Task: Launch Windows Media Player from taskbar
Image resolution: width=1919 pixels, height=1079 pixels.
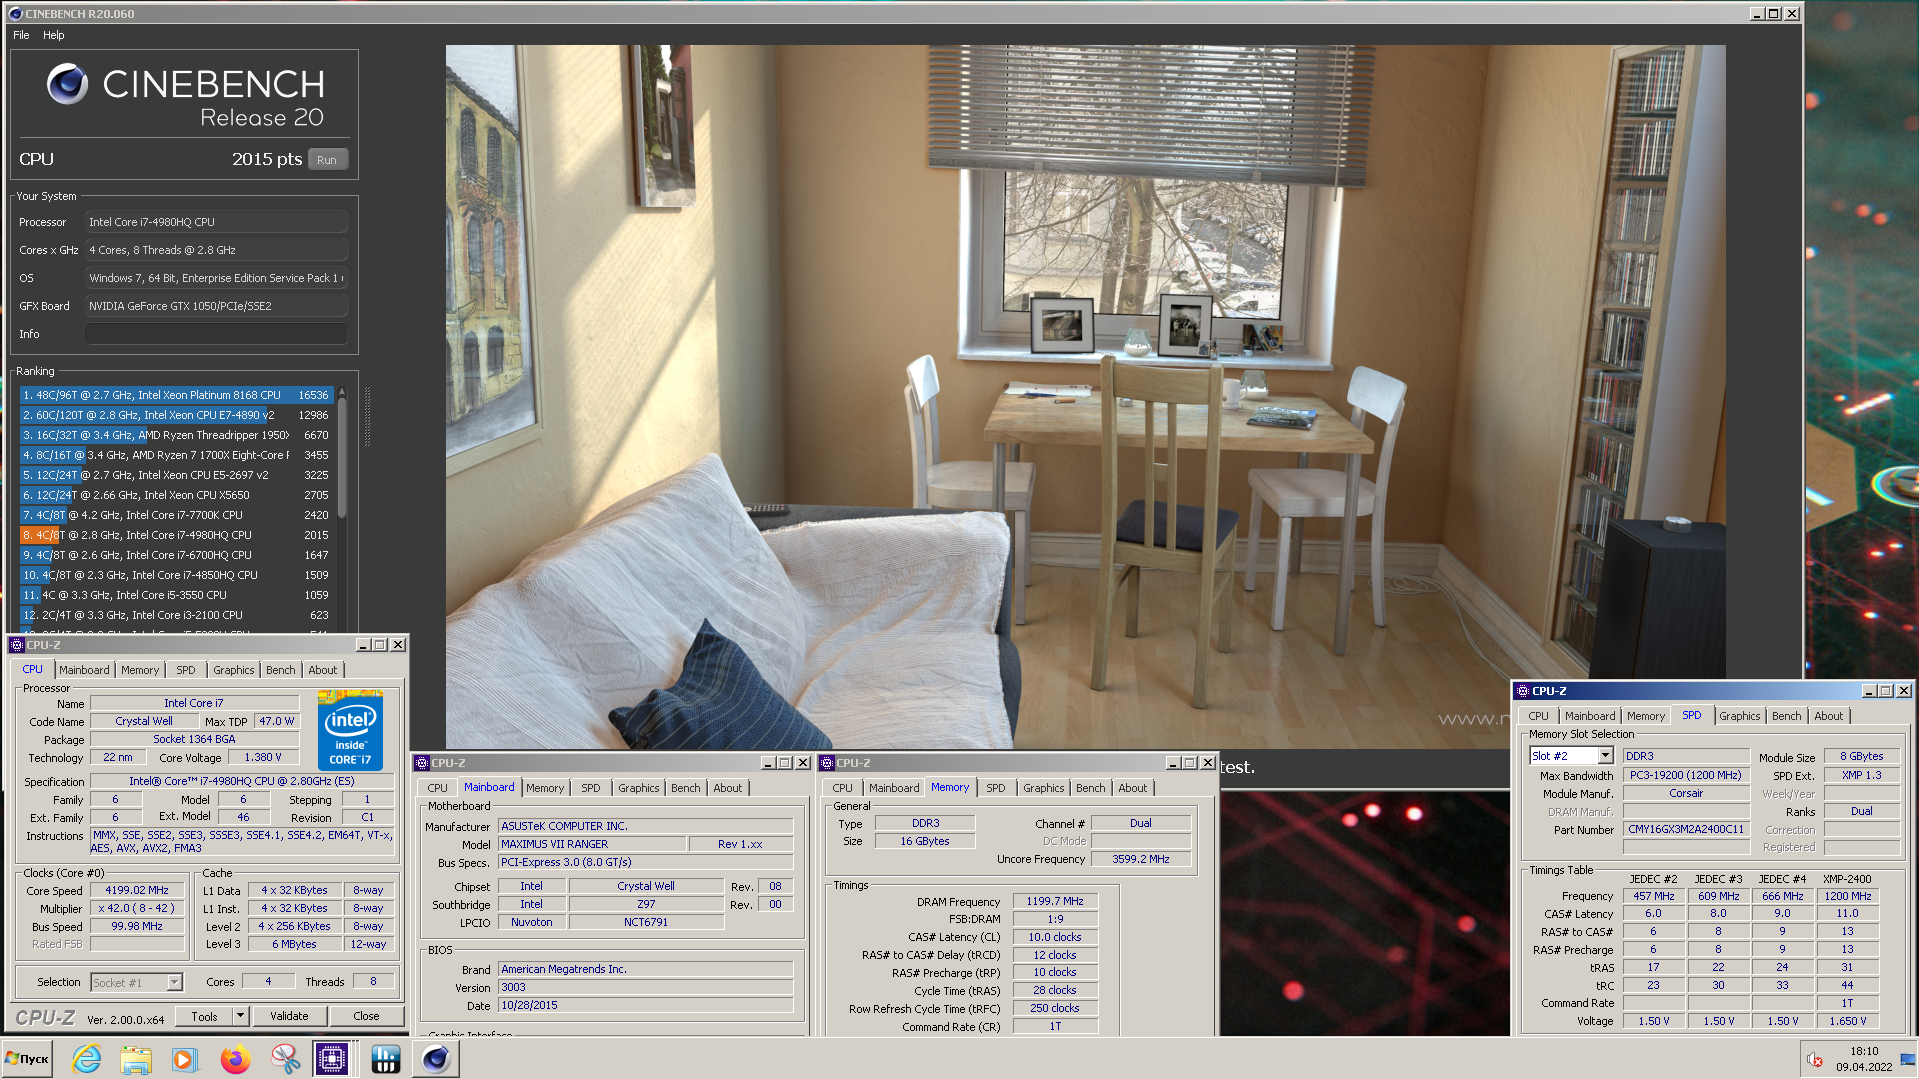Action: tap(185, 1059)
